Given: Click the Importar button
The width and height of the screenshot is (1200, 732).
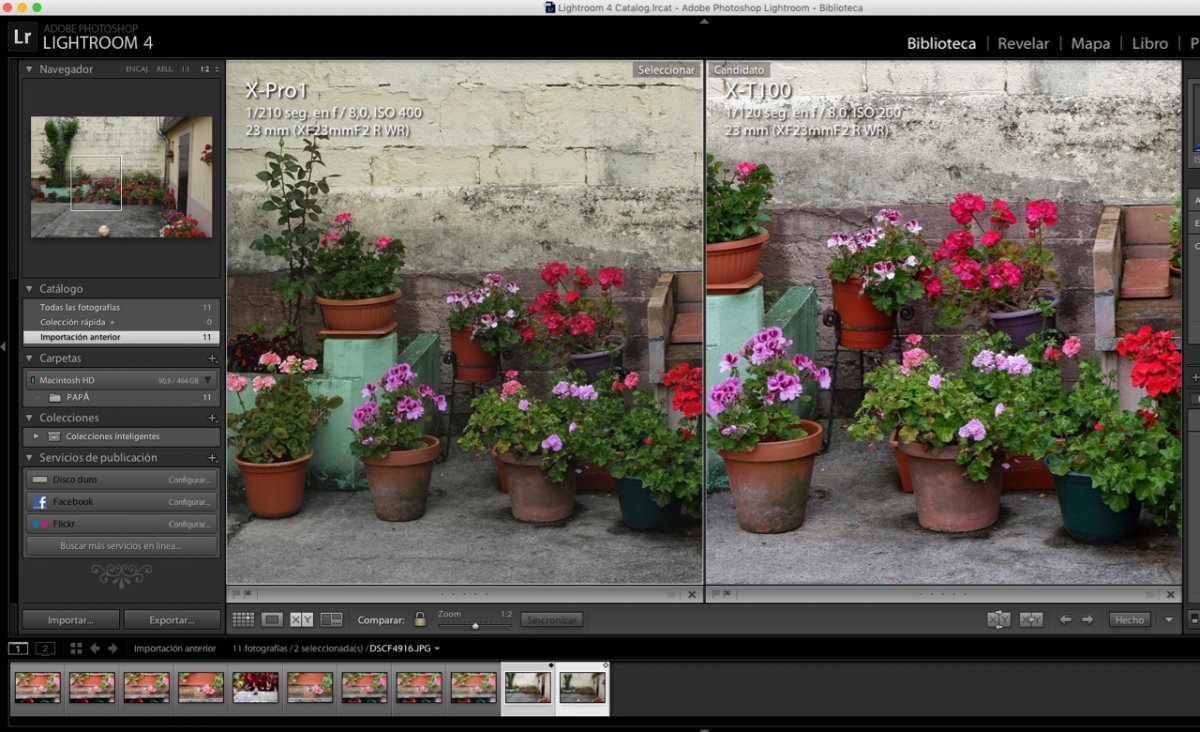Looking at the screenshot, I should [x=70, y=620].
